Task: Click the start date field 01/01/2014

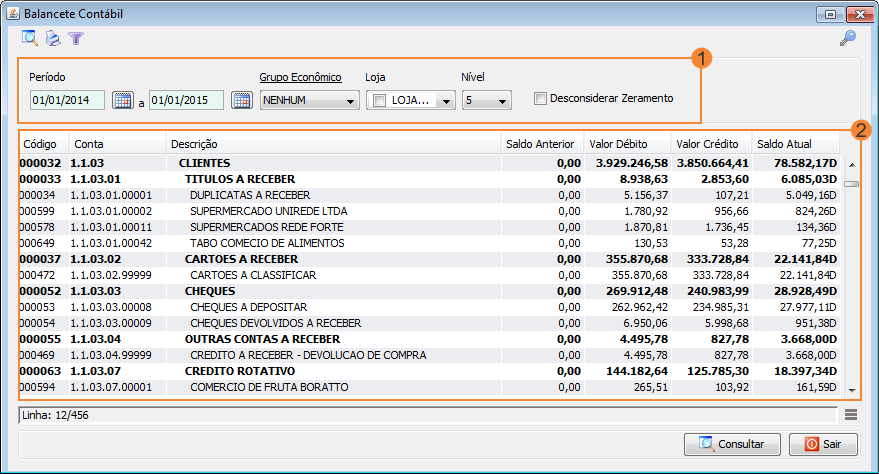Action: point(67,100)
